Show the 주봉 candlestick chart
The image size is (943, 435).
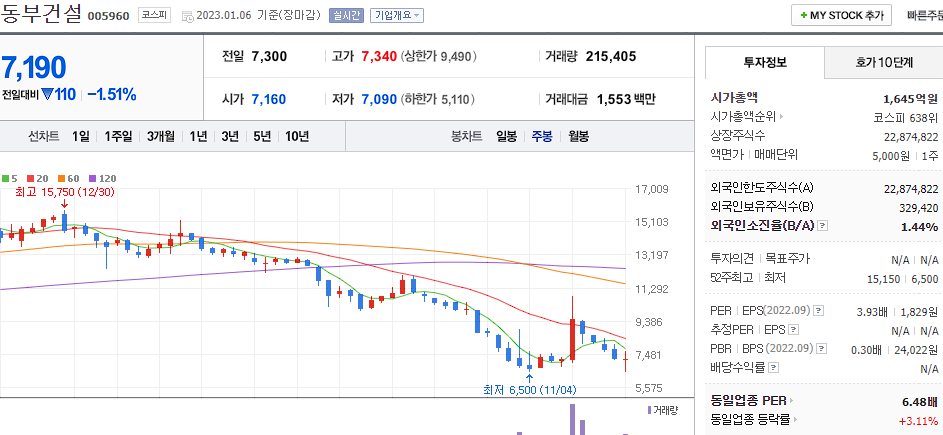point(542,137)
